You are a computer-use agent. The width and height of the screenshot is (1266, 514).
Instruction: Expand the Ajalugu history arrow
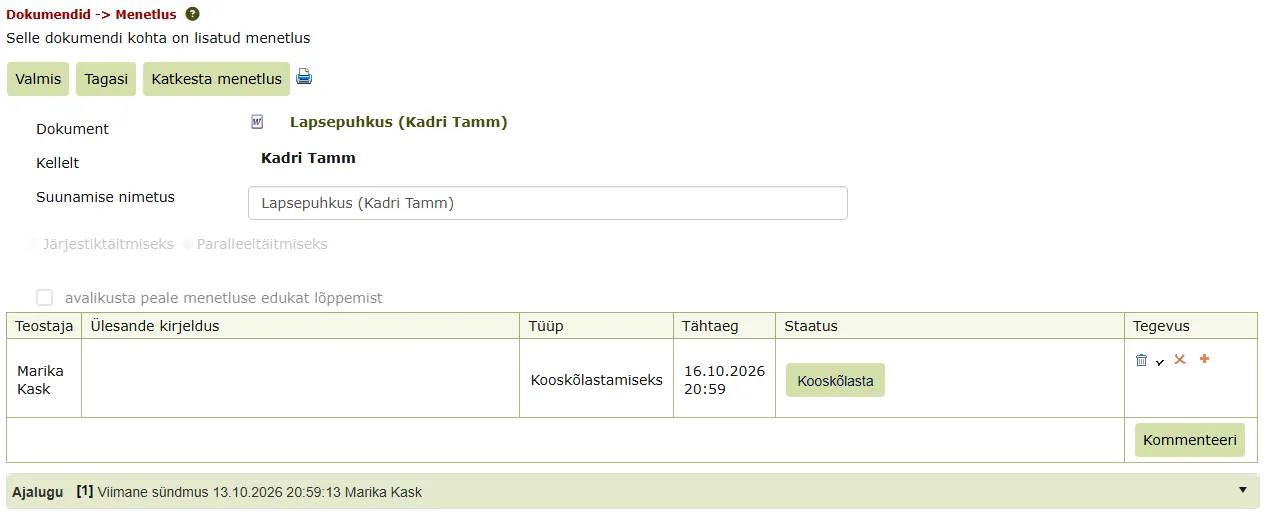(1243, 490)
